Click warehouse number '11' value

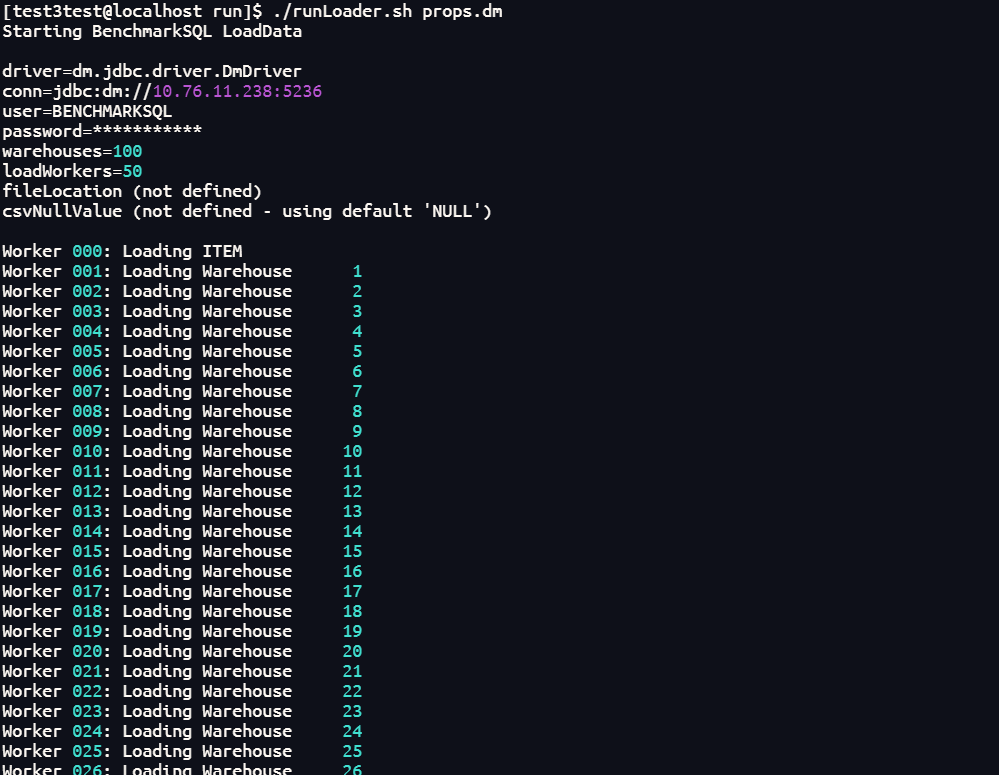352,472
